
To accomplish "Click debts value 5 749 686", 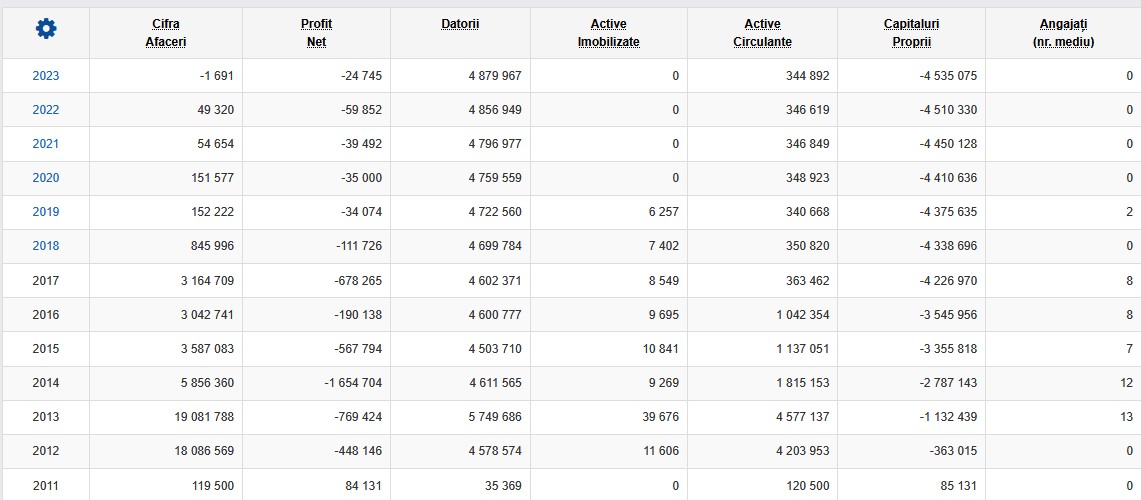I will (495, 417).
